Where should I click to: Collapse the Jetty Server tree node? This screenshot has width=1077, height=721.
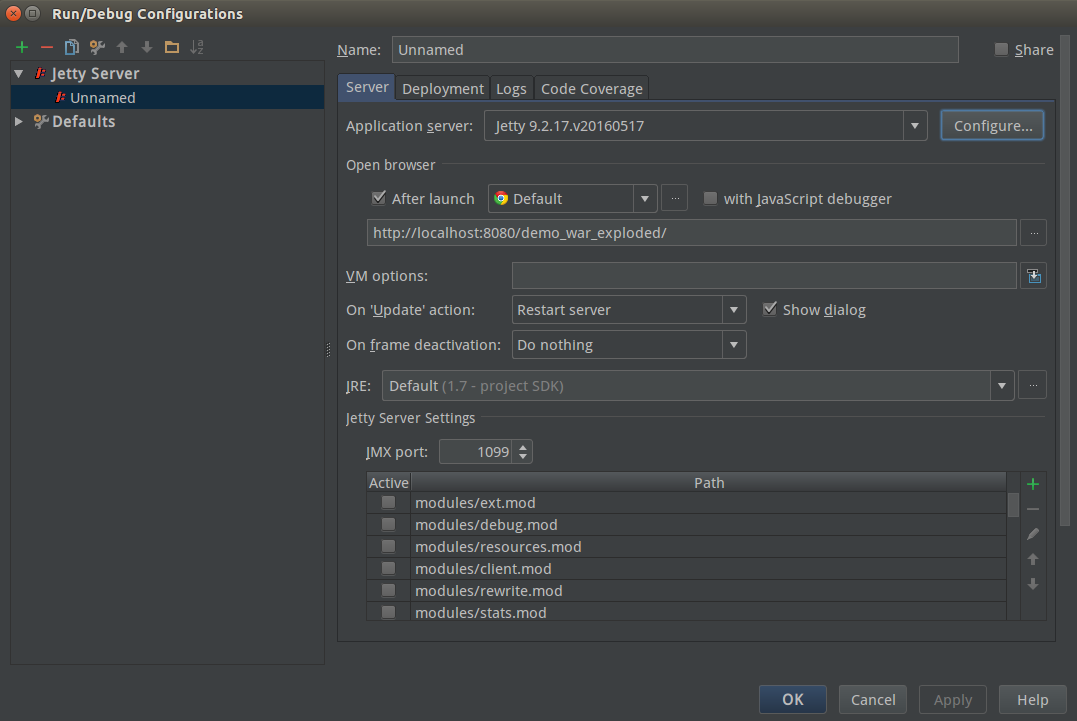pos(17,73)
